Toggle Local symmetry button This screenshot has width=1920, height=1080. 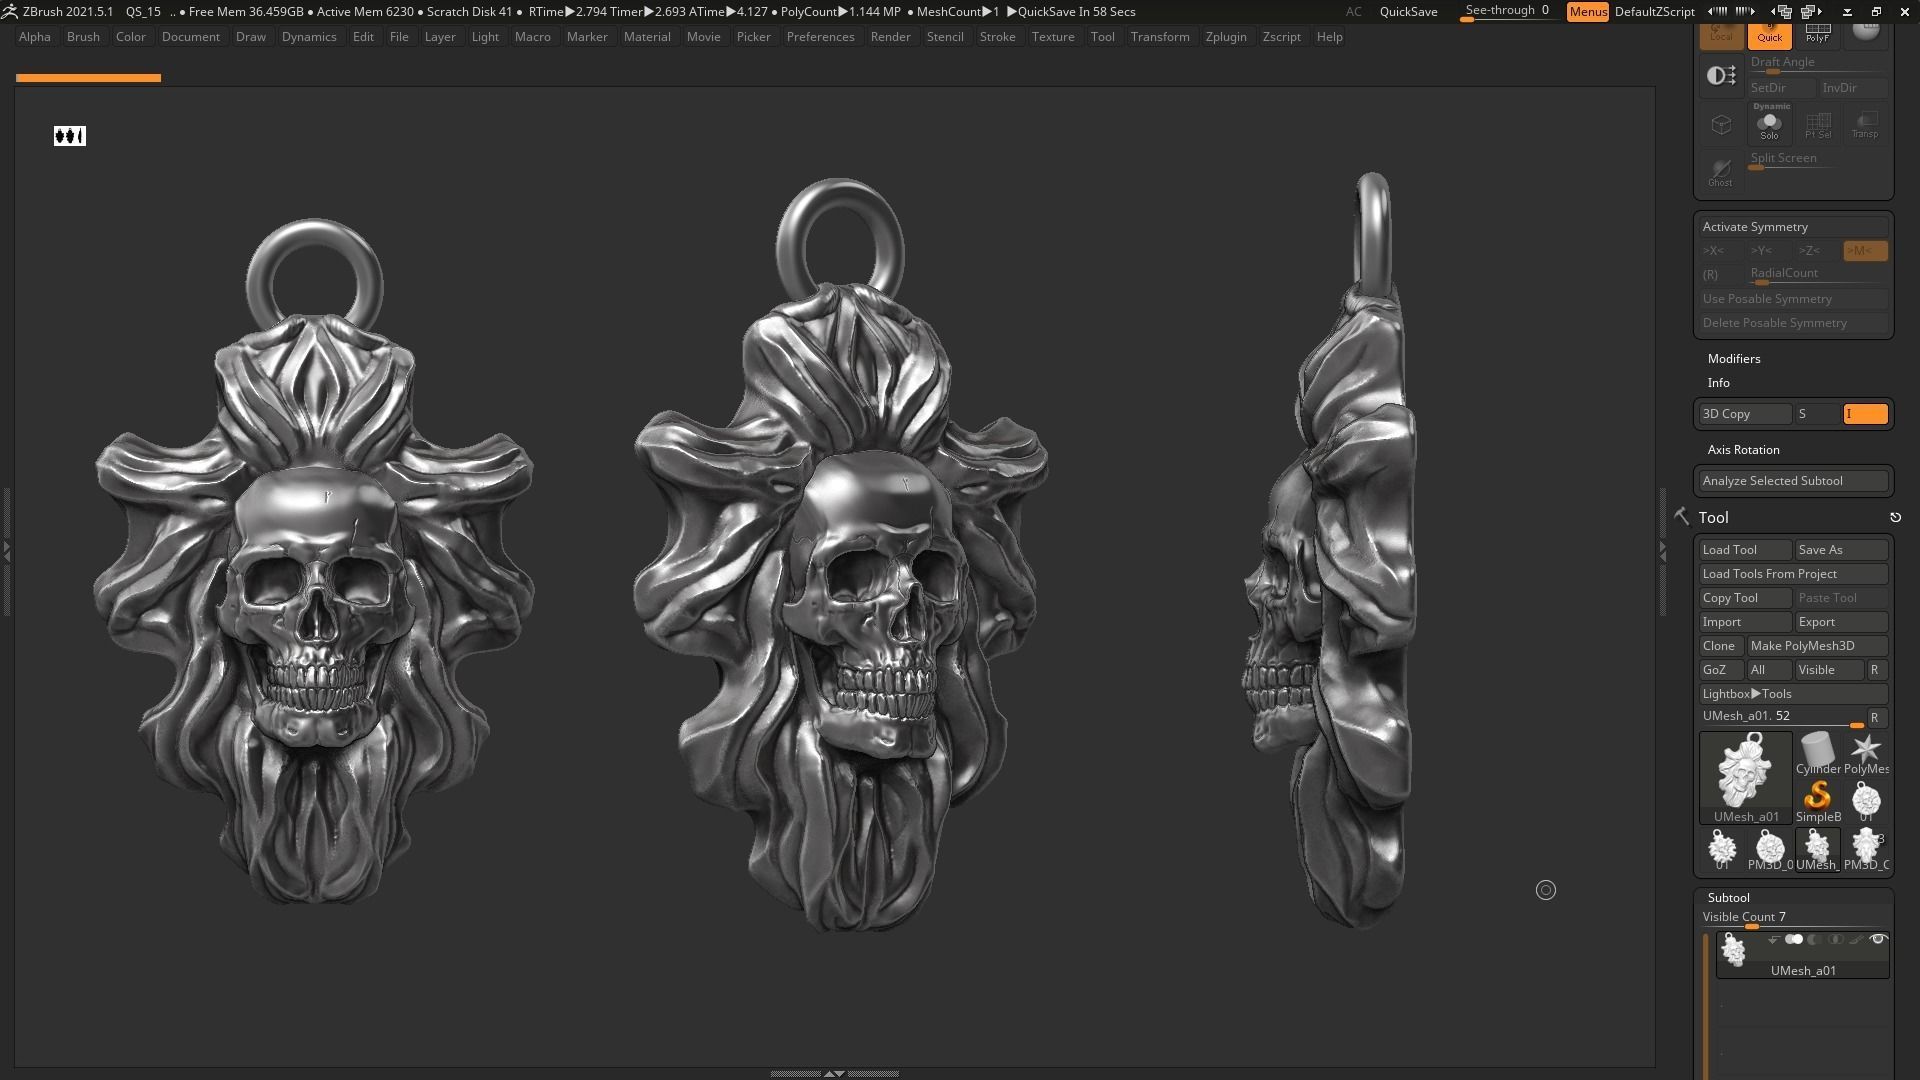tap(1721, 35)
